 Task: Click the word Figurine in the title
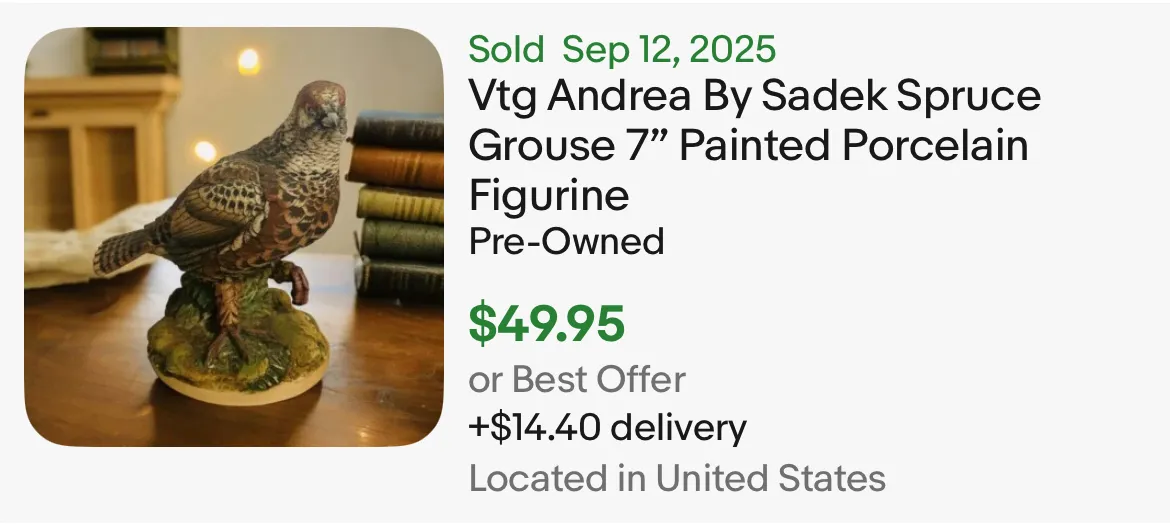[x=549, y=194]
